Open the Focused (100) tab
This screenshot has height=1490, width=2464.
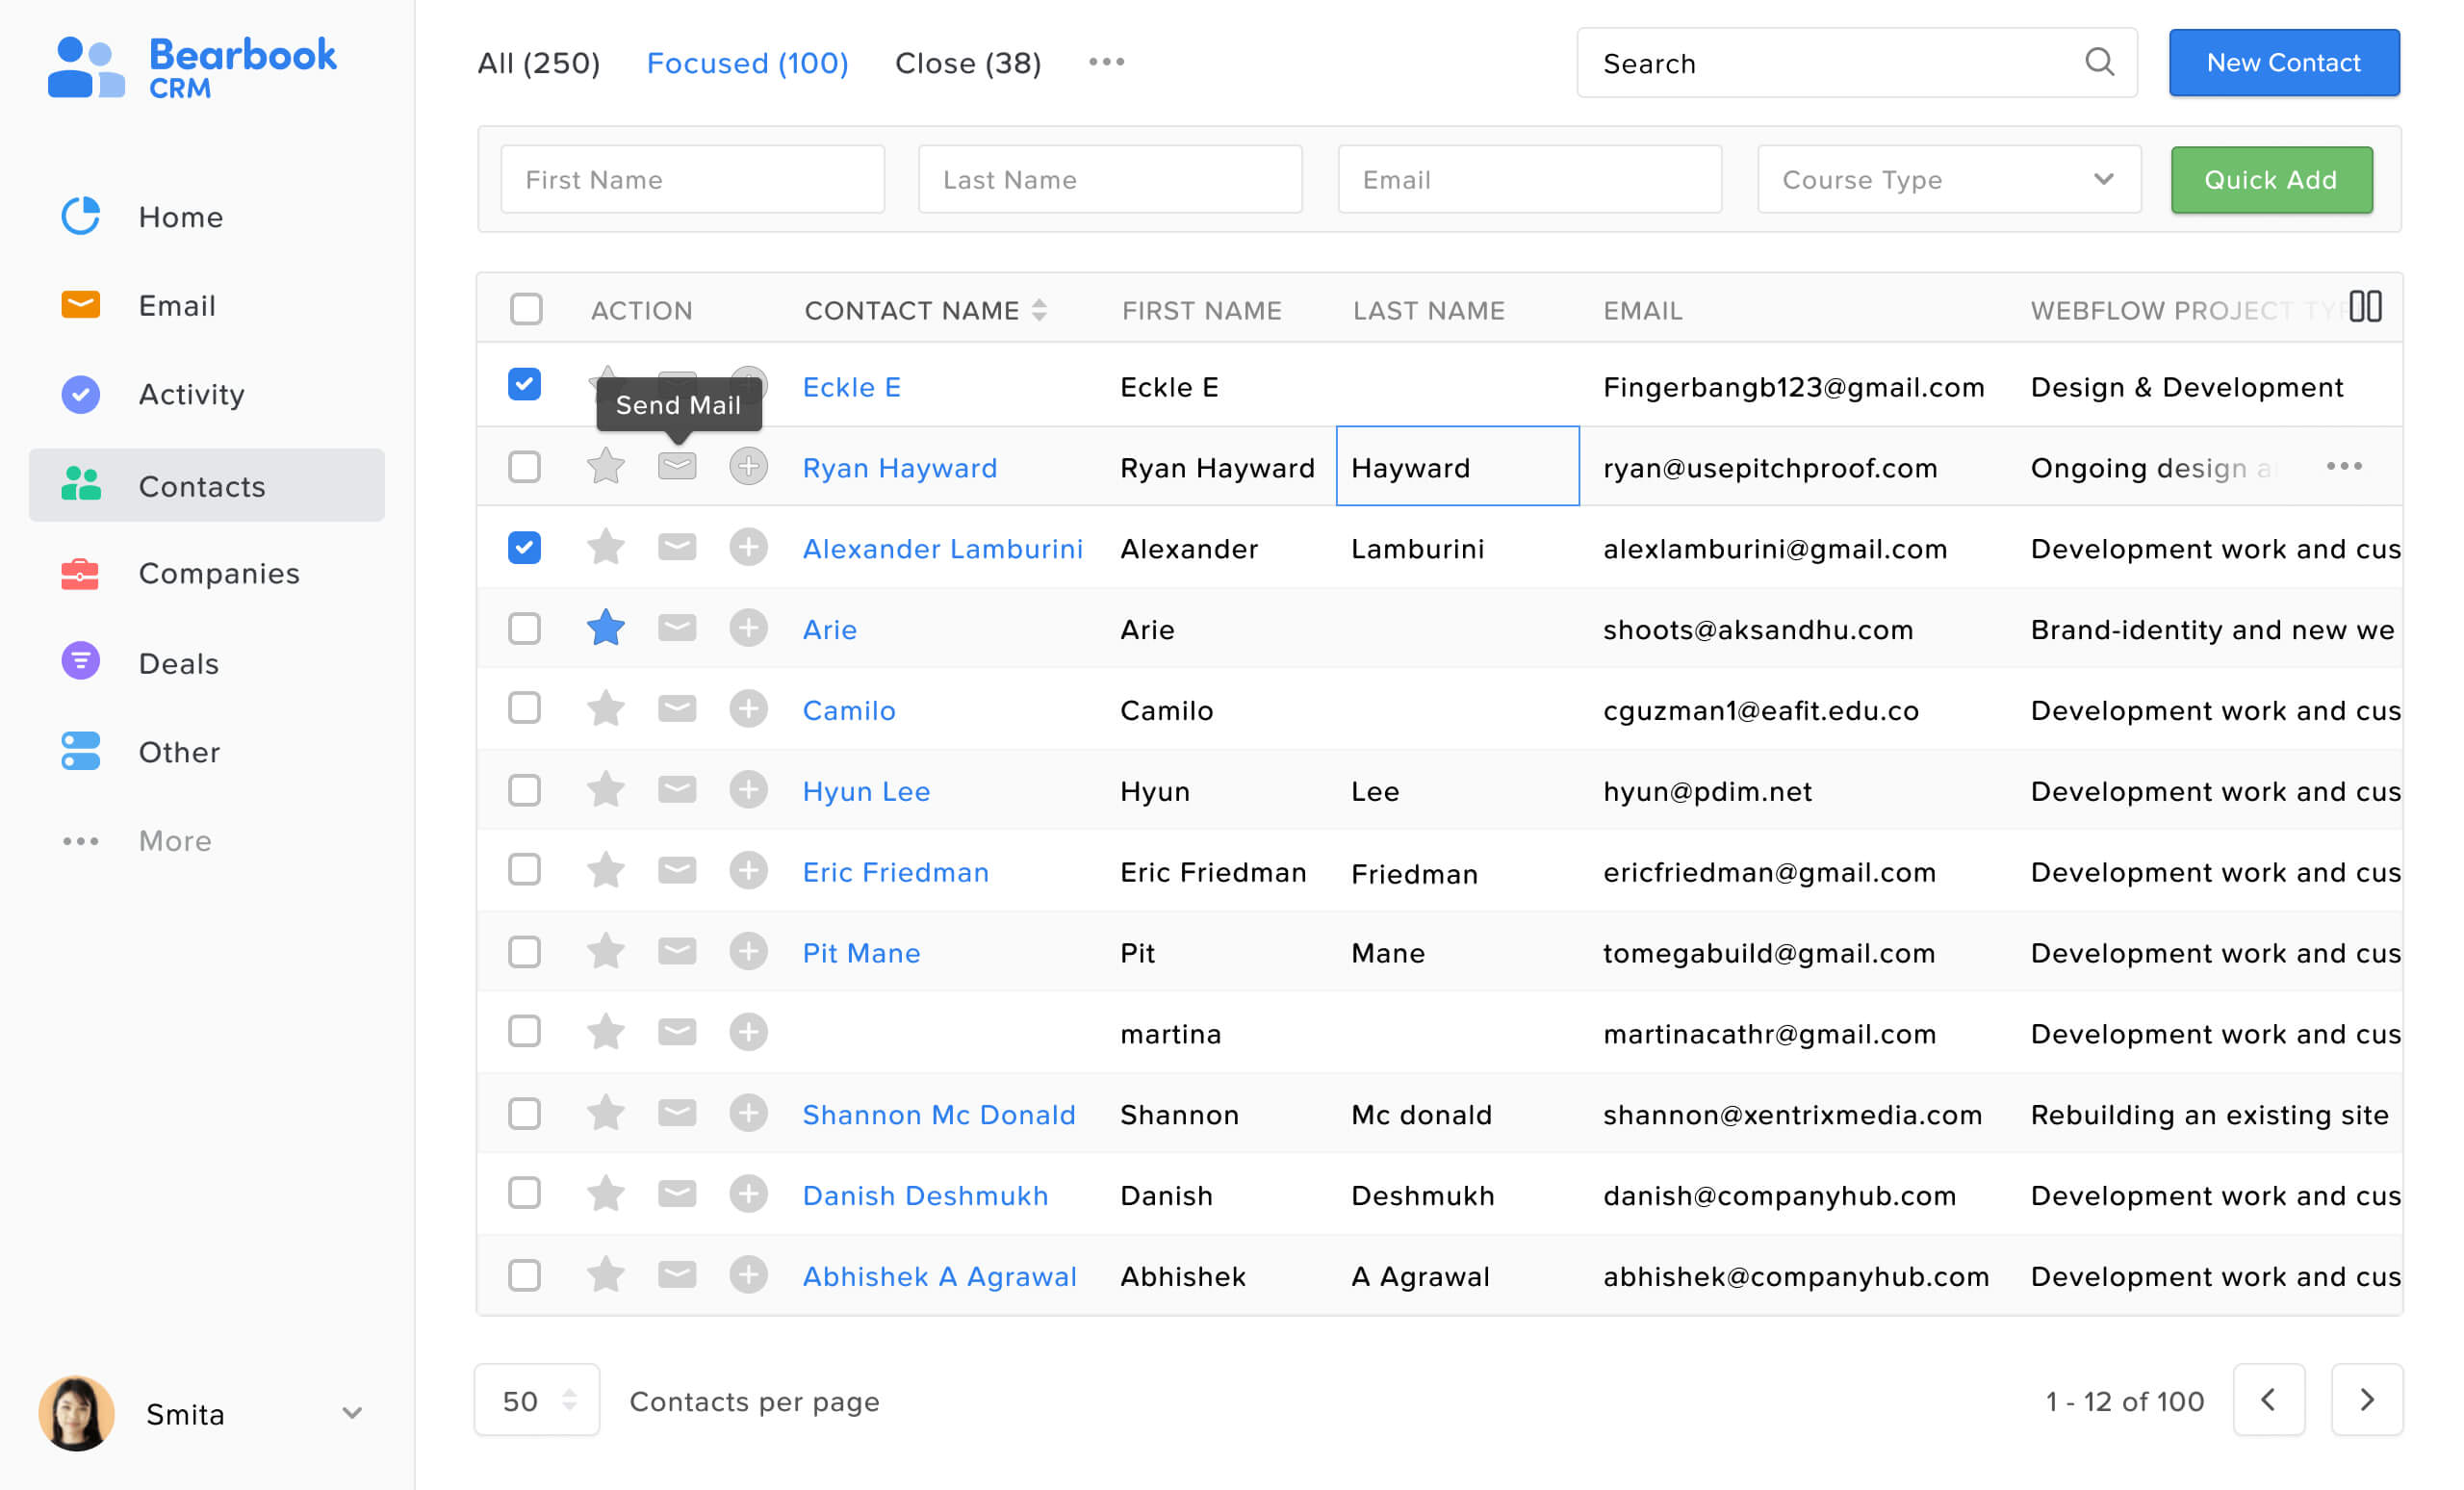[x=748, y=64]
